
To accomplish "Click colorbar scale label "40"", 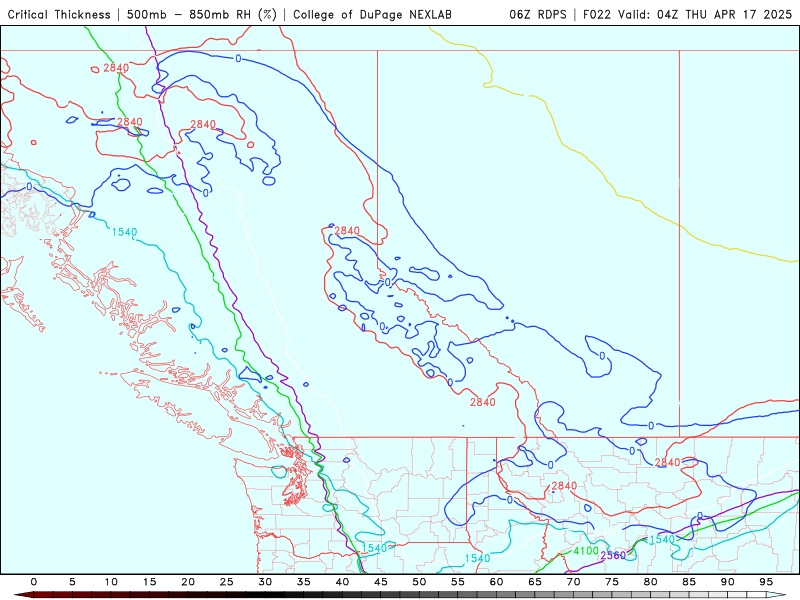I will [x=342, y=582].
